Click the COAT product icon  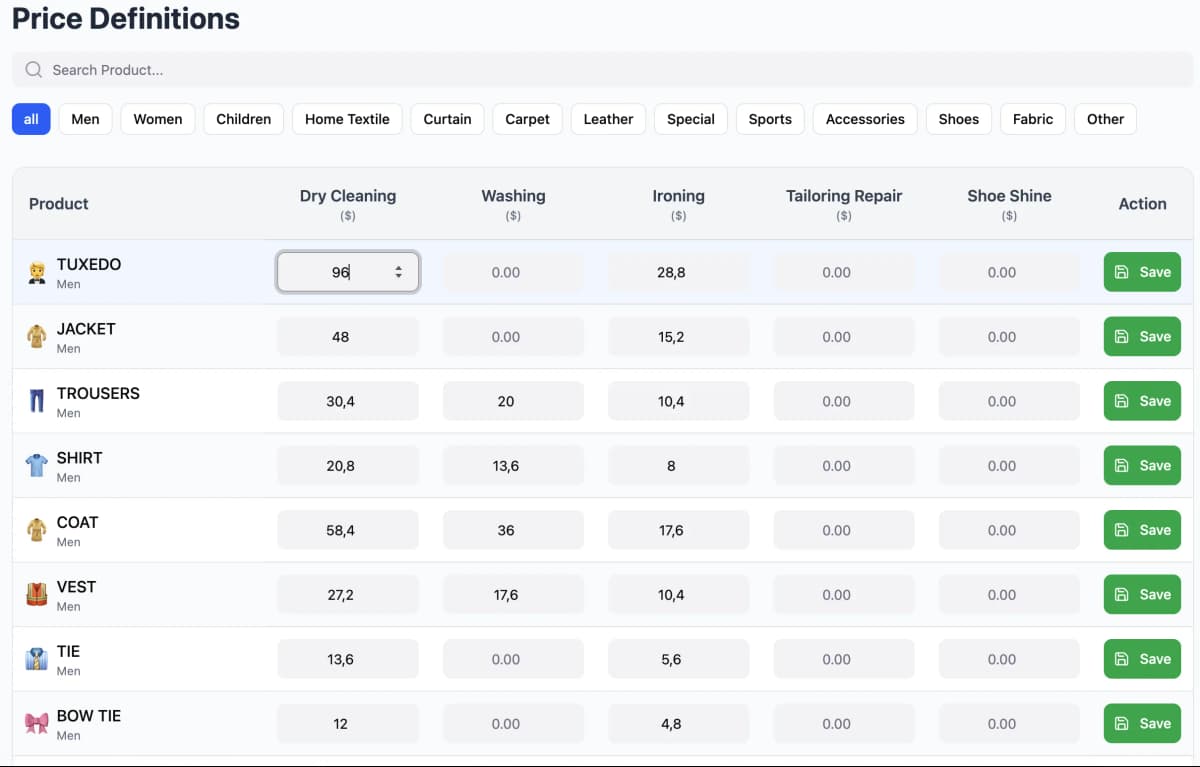pos(37,530)
